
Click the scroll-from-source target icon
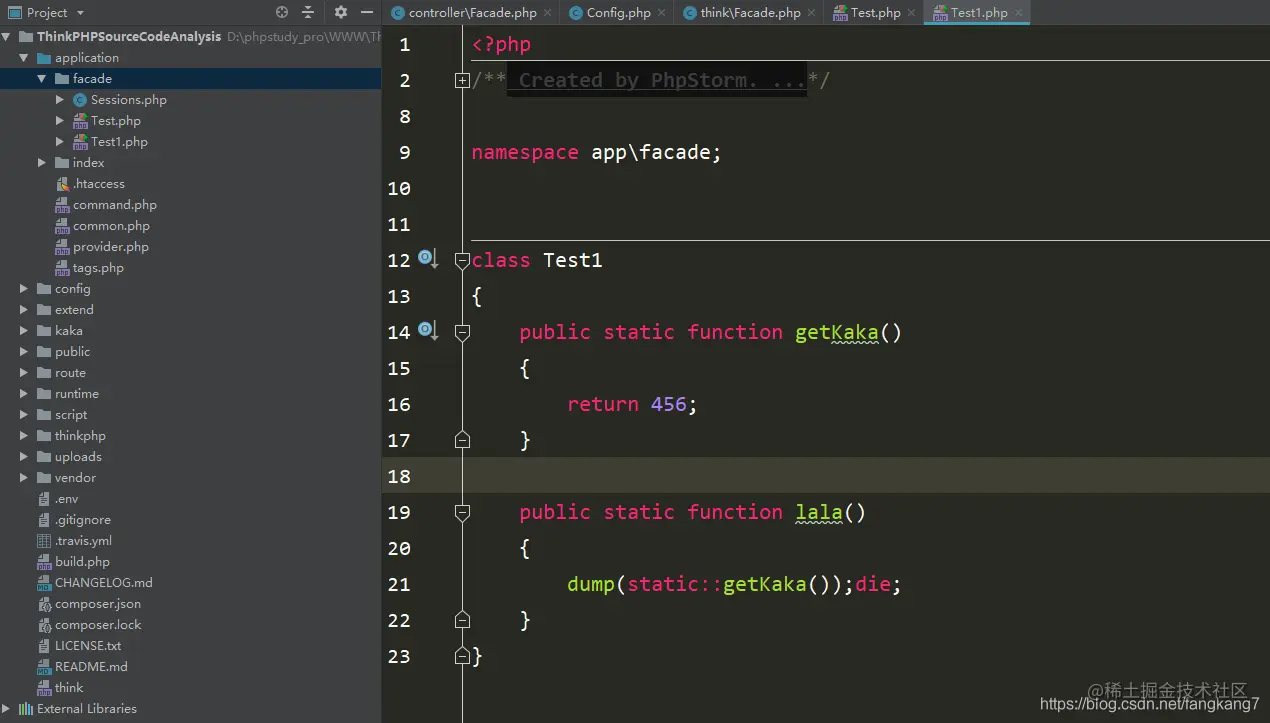point(282,12)
